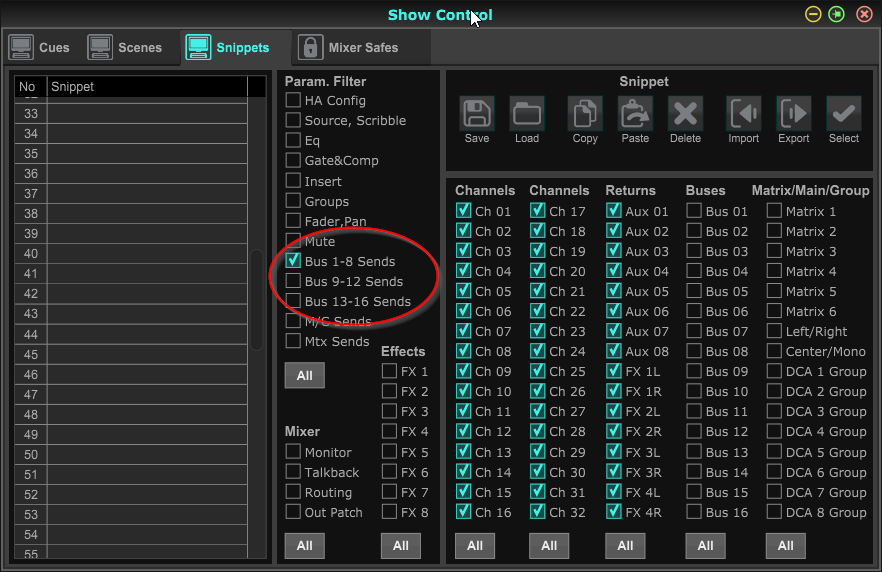Select snippet row number 50
This screenshot has height=572, width=882.
(130, 454)
